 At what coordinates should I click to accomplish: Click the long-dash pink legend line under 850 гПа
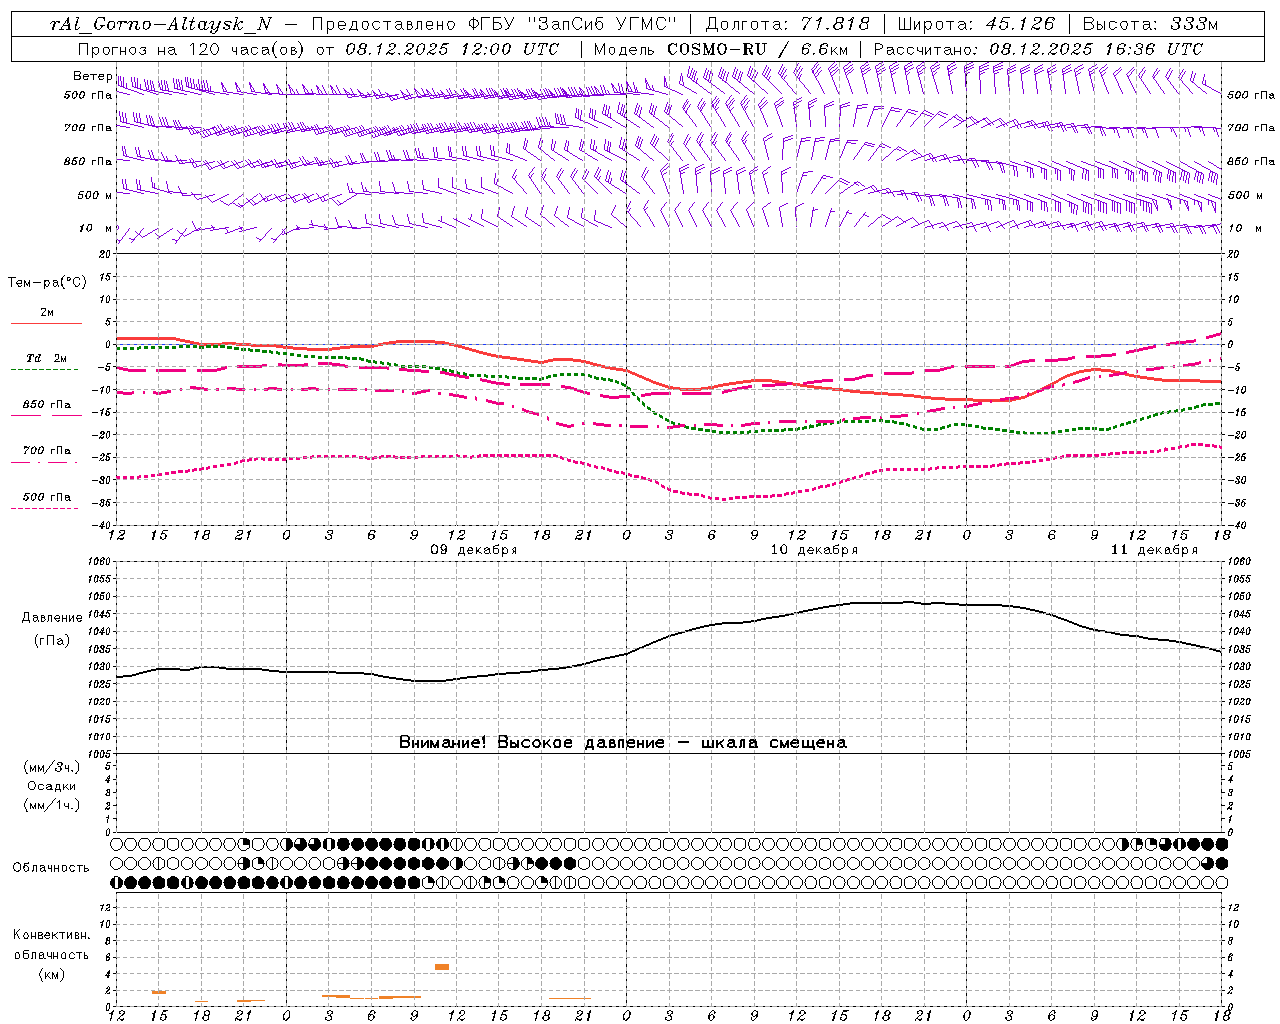[46, 416]
